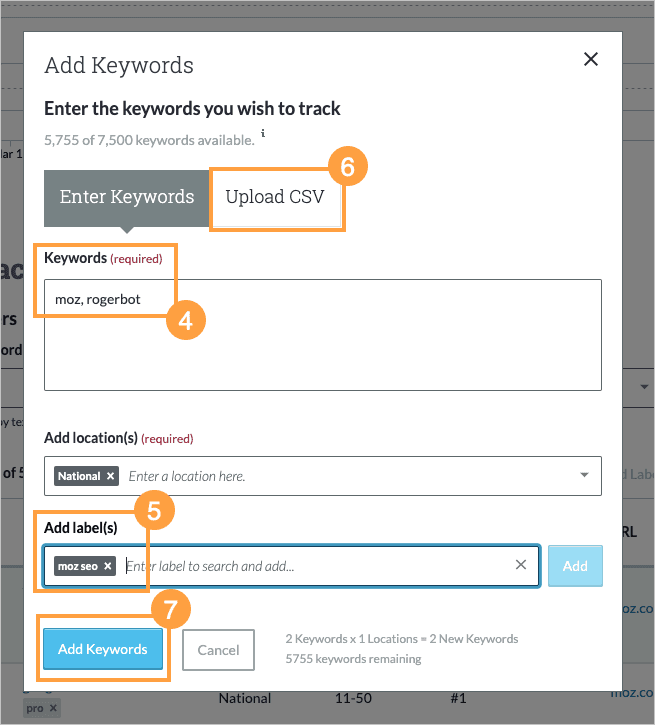
Task: Remove the pro tag behind the dialog
Action: (55, 708)
